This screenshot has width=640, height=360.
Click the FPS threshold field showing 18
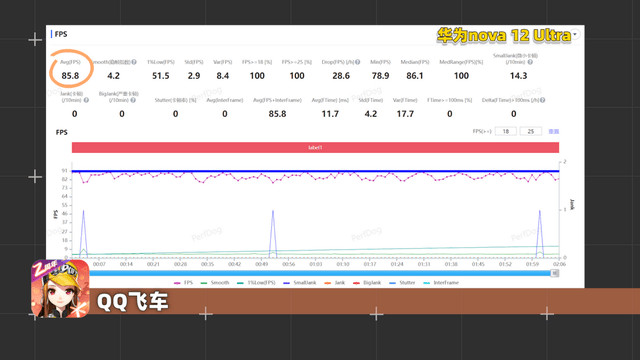tap(506, 131)
